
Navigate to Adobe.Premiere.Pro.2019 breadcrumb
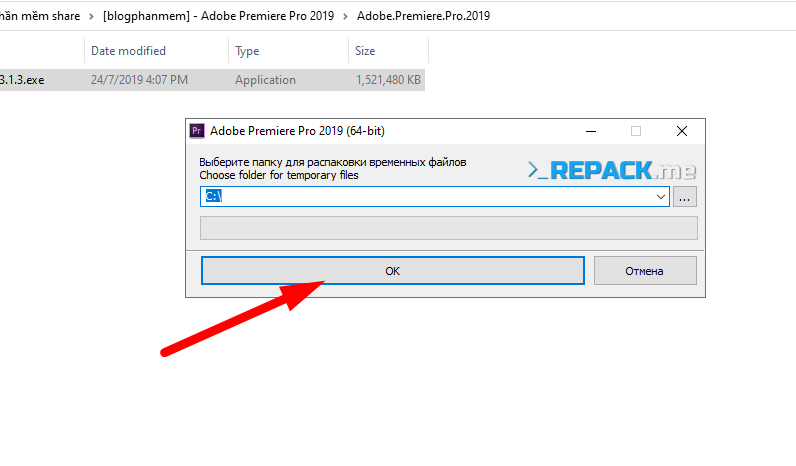pos(423,16)
